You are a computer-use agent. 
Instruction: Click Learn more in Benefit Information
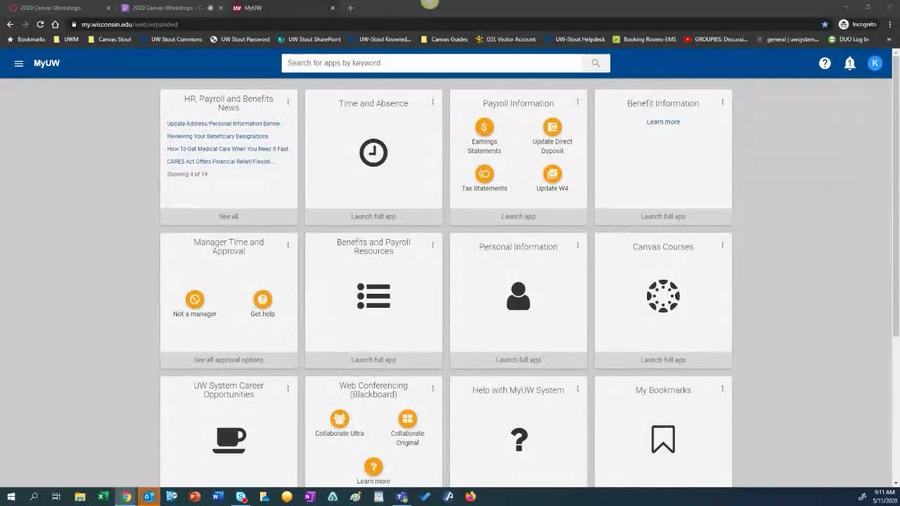[x=663, y=122]
